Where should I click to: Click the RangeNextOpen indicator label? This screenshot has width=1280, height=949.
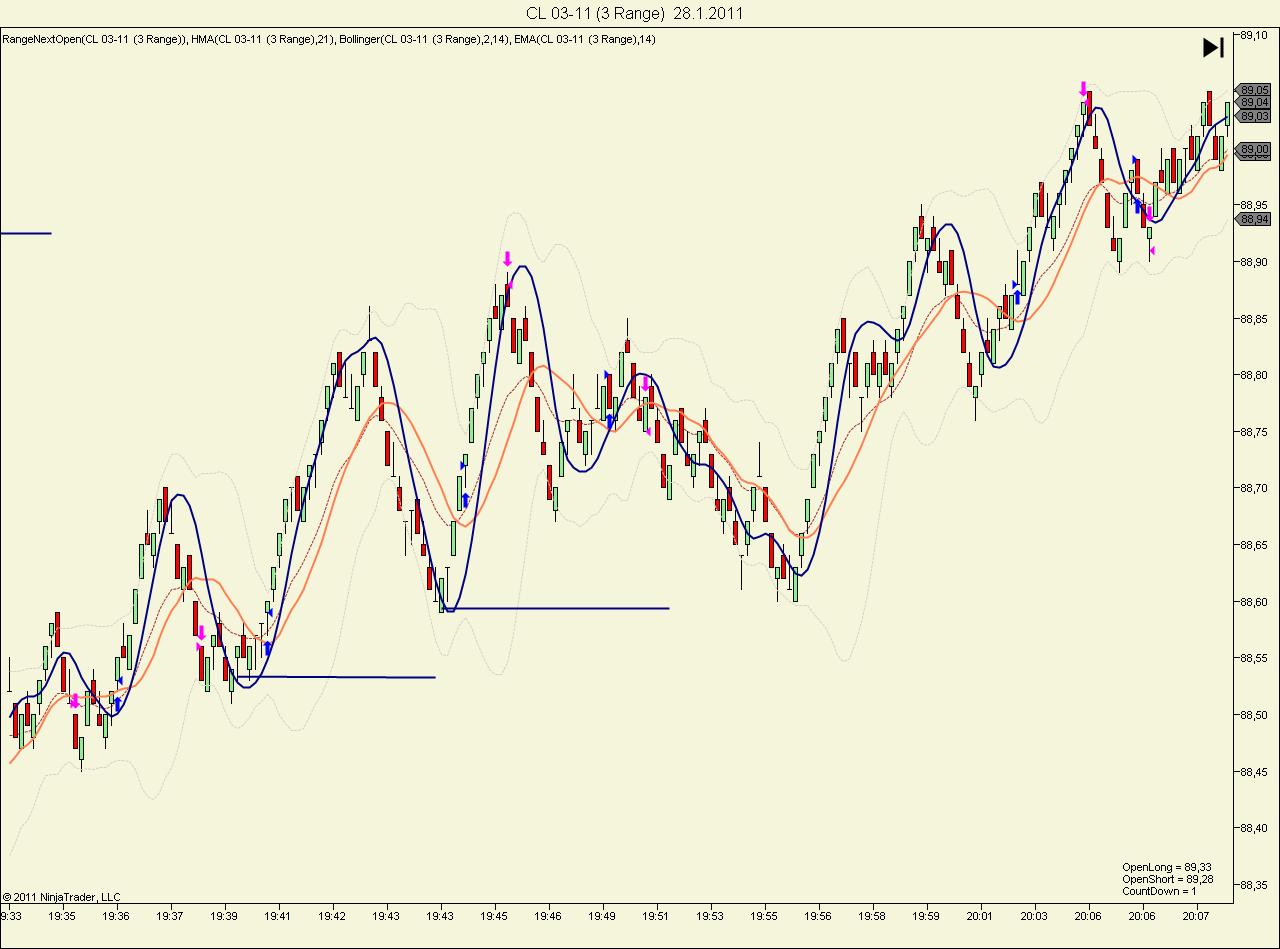pos(94,39)
